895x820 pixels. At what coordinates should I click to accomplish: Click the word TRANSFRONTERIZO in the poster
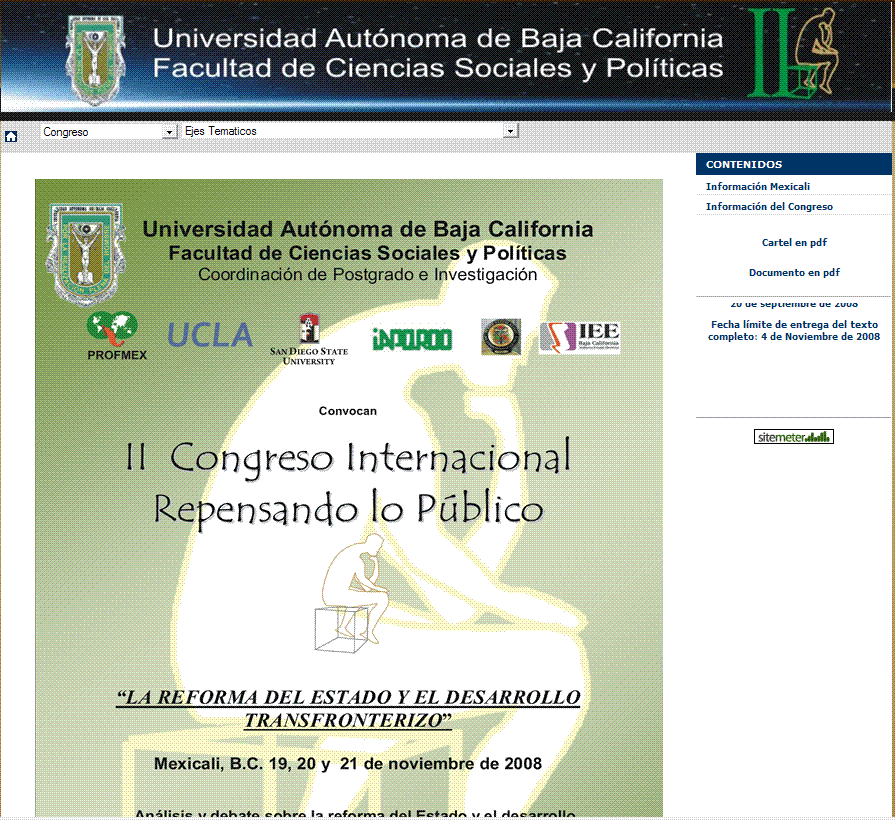tap(348, 720)
